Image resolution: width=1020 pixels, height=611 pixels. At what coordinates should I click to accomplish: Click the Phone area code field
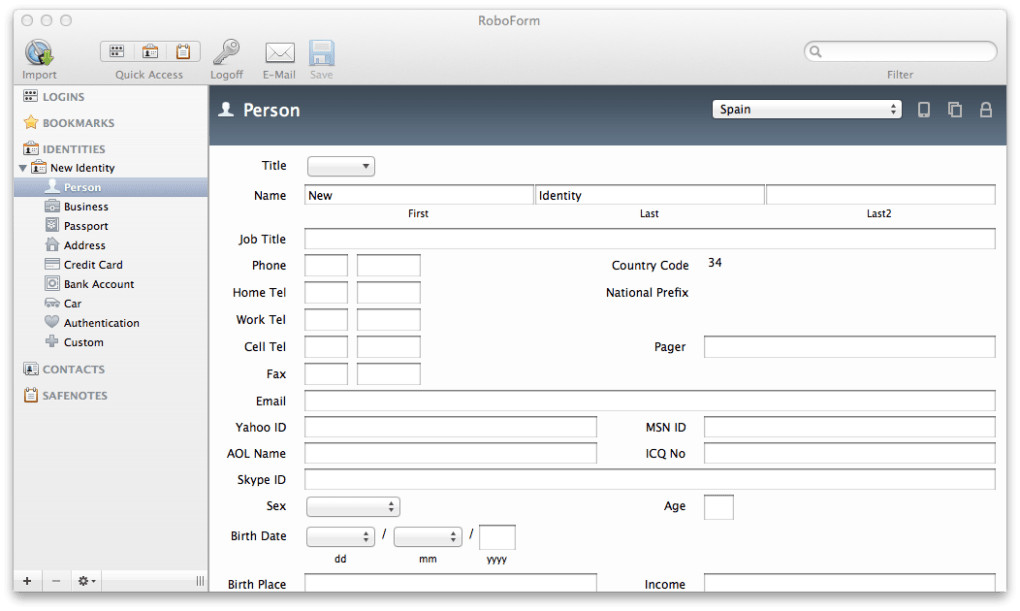[326, 265]
